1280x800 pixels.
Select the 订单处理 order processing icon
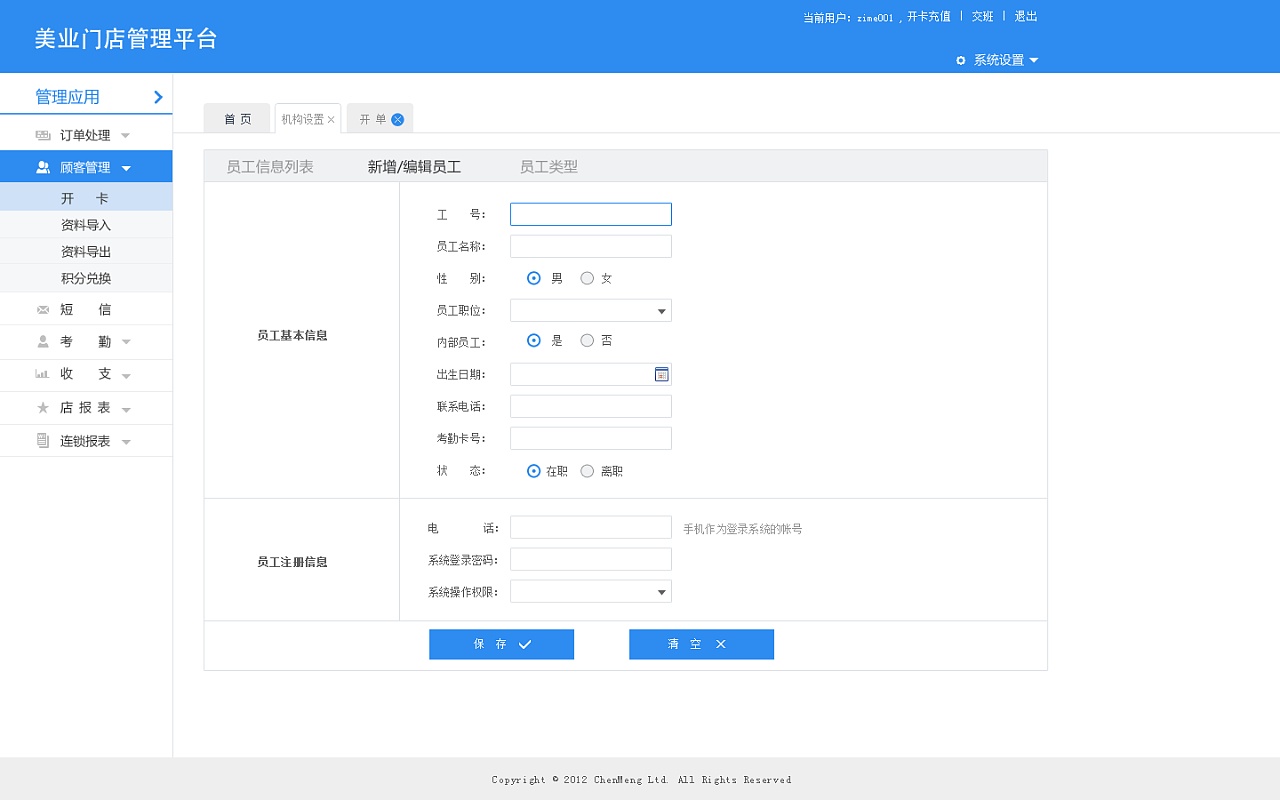41,133
